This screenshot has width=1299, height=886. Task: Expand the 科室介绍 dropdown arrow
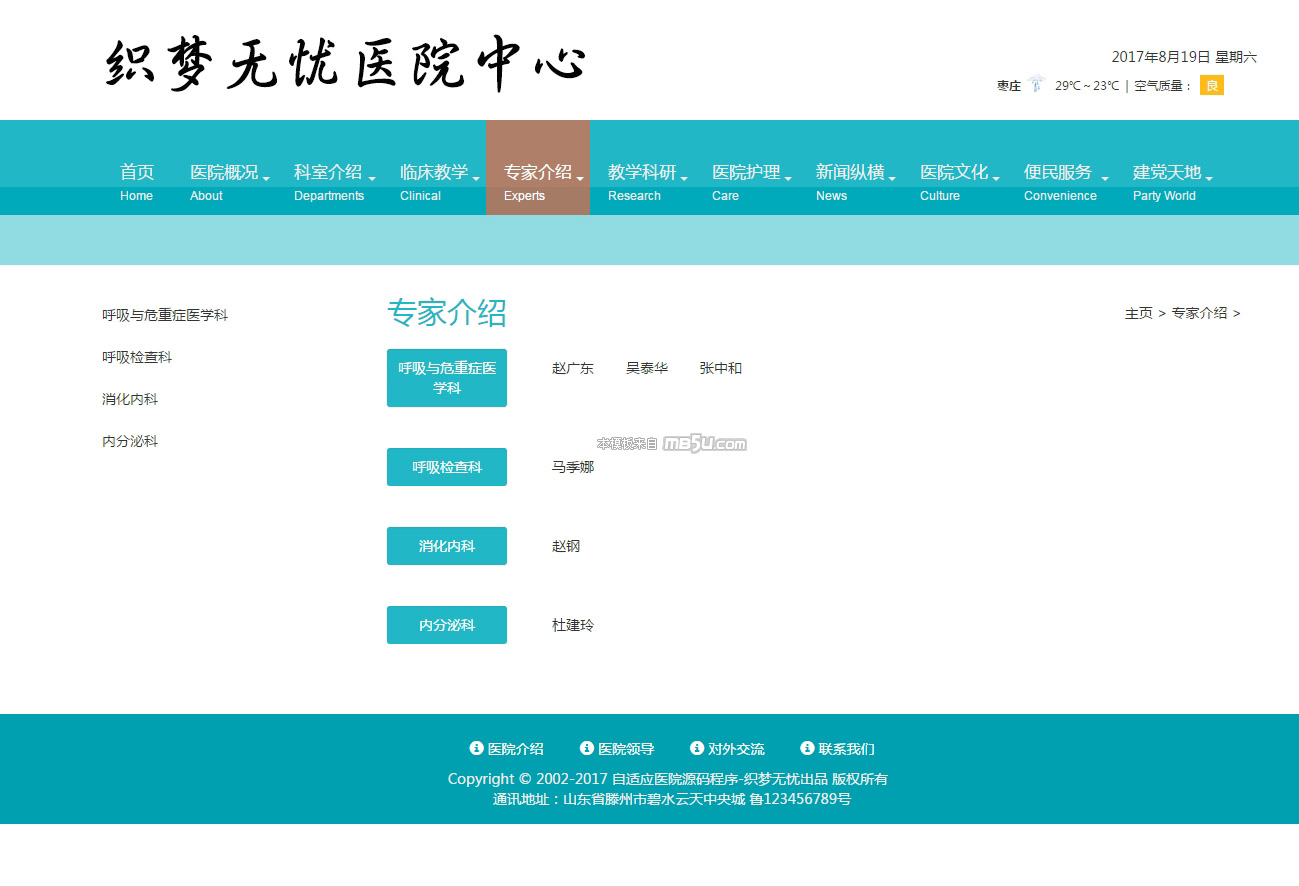[371, 179]
